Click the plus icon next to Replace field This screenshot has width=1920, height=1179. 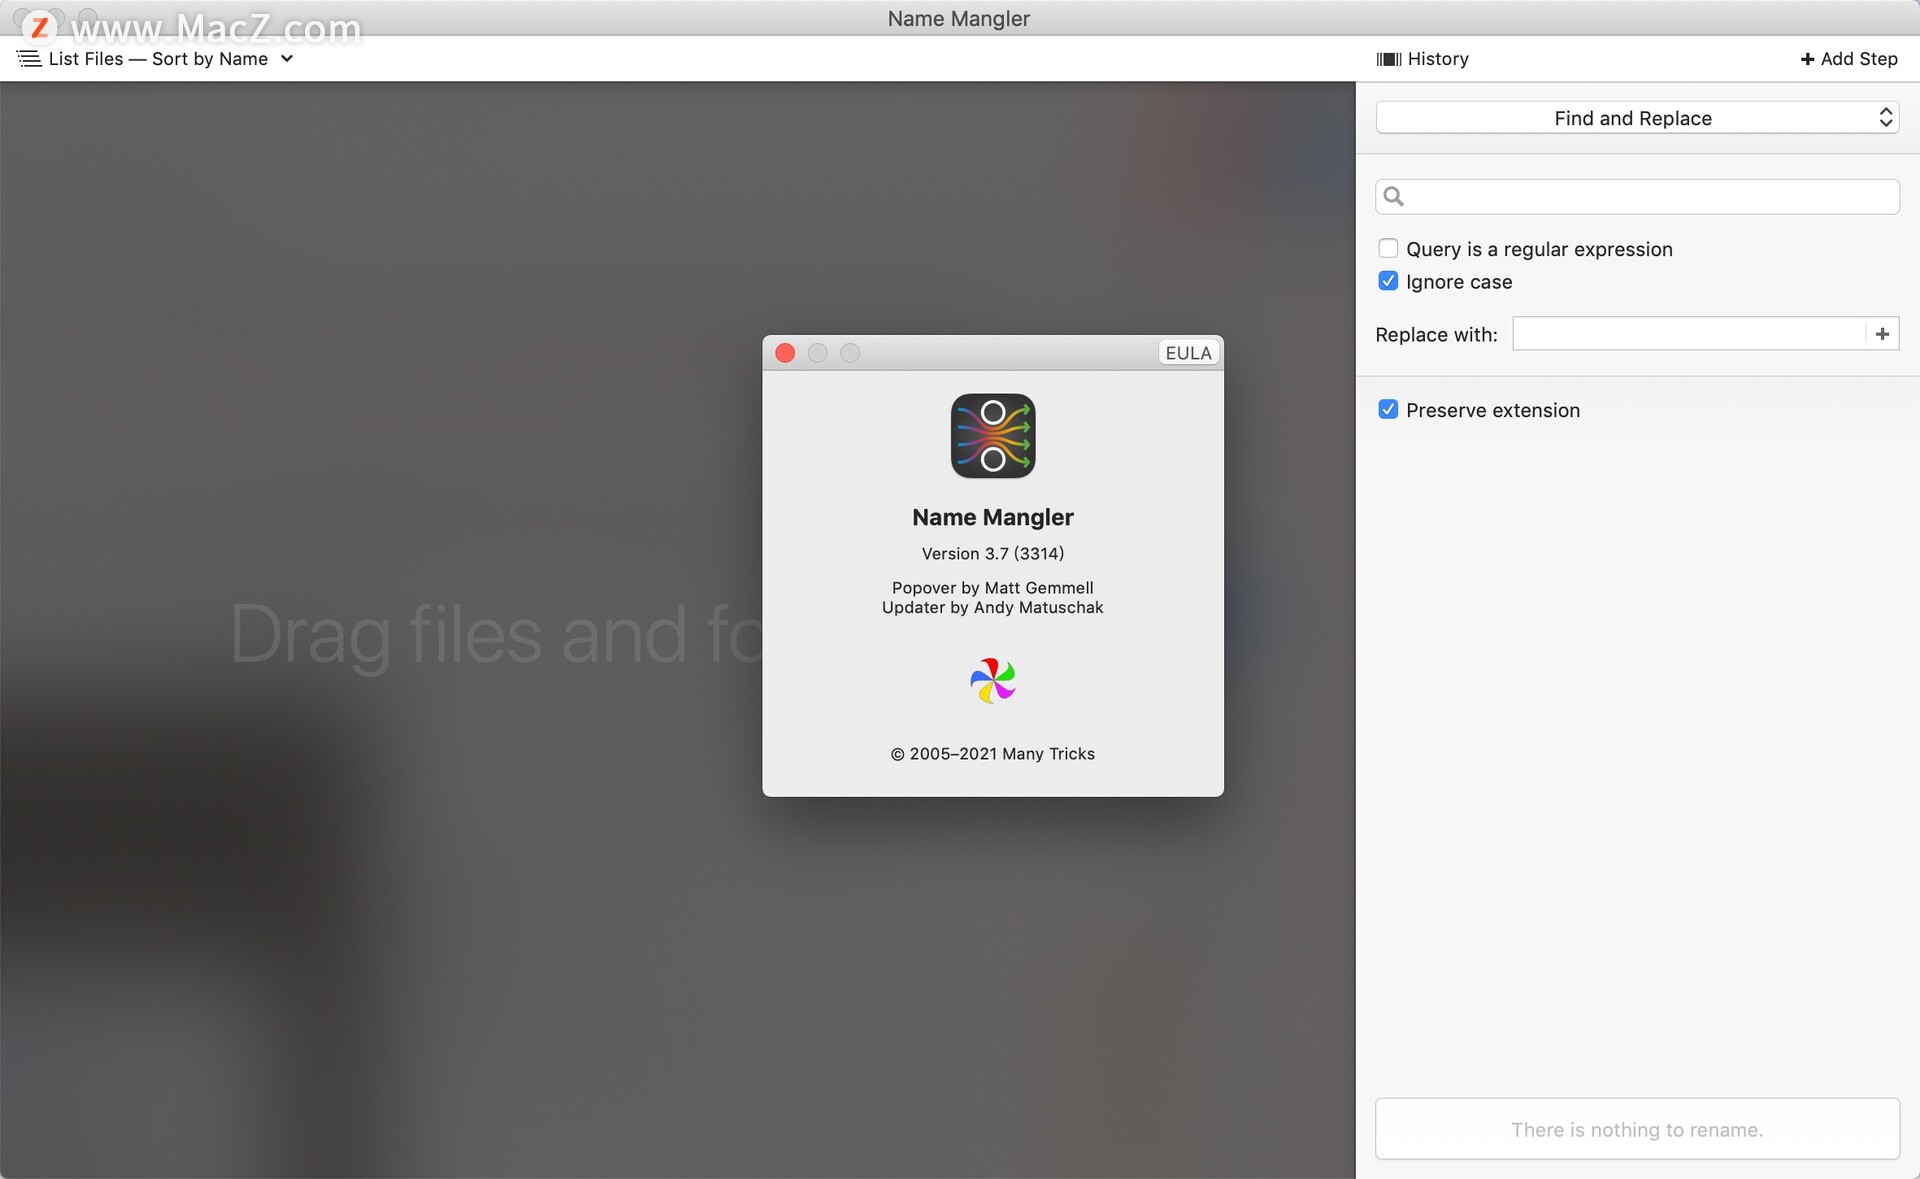pos(1884,333)
